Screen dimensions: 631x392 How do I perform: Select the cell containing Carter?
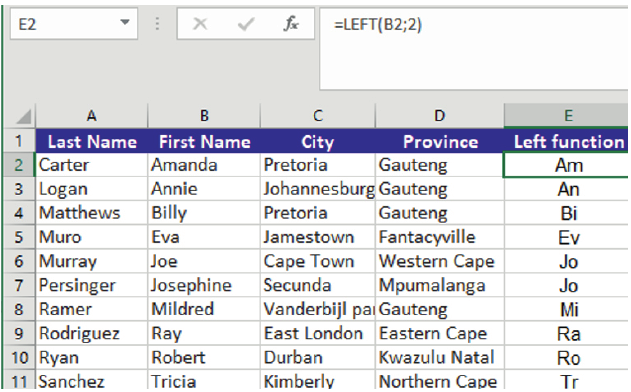click(92, 165)
